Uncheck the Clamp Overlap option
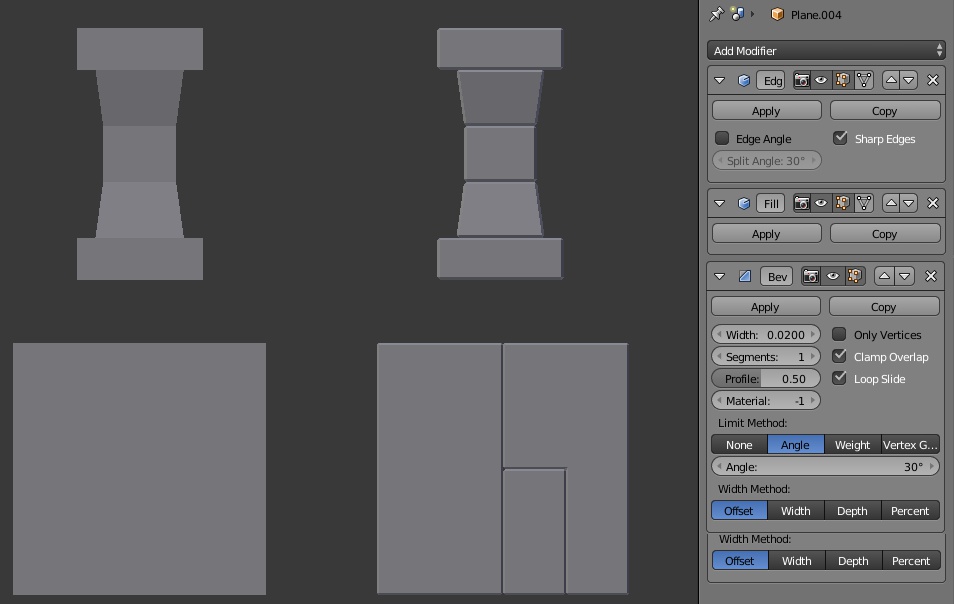 tap(839, 356)
